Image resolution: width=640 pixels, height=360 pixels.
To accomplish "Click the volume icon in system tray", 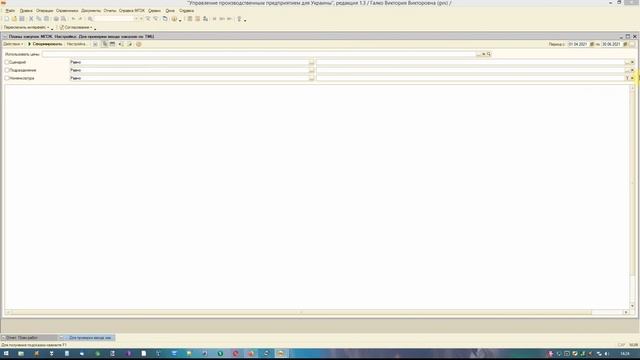I will click(x=607, y=354).
